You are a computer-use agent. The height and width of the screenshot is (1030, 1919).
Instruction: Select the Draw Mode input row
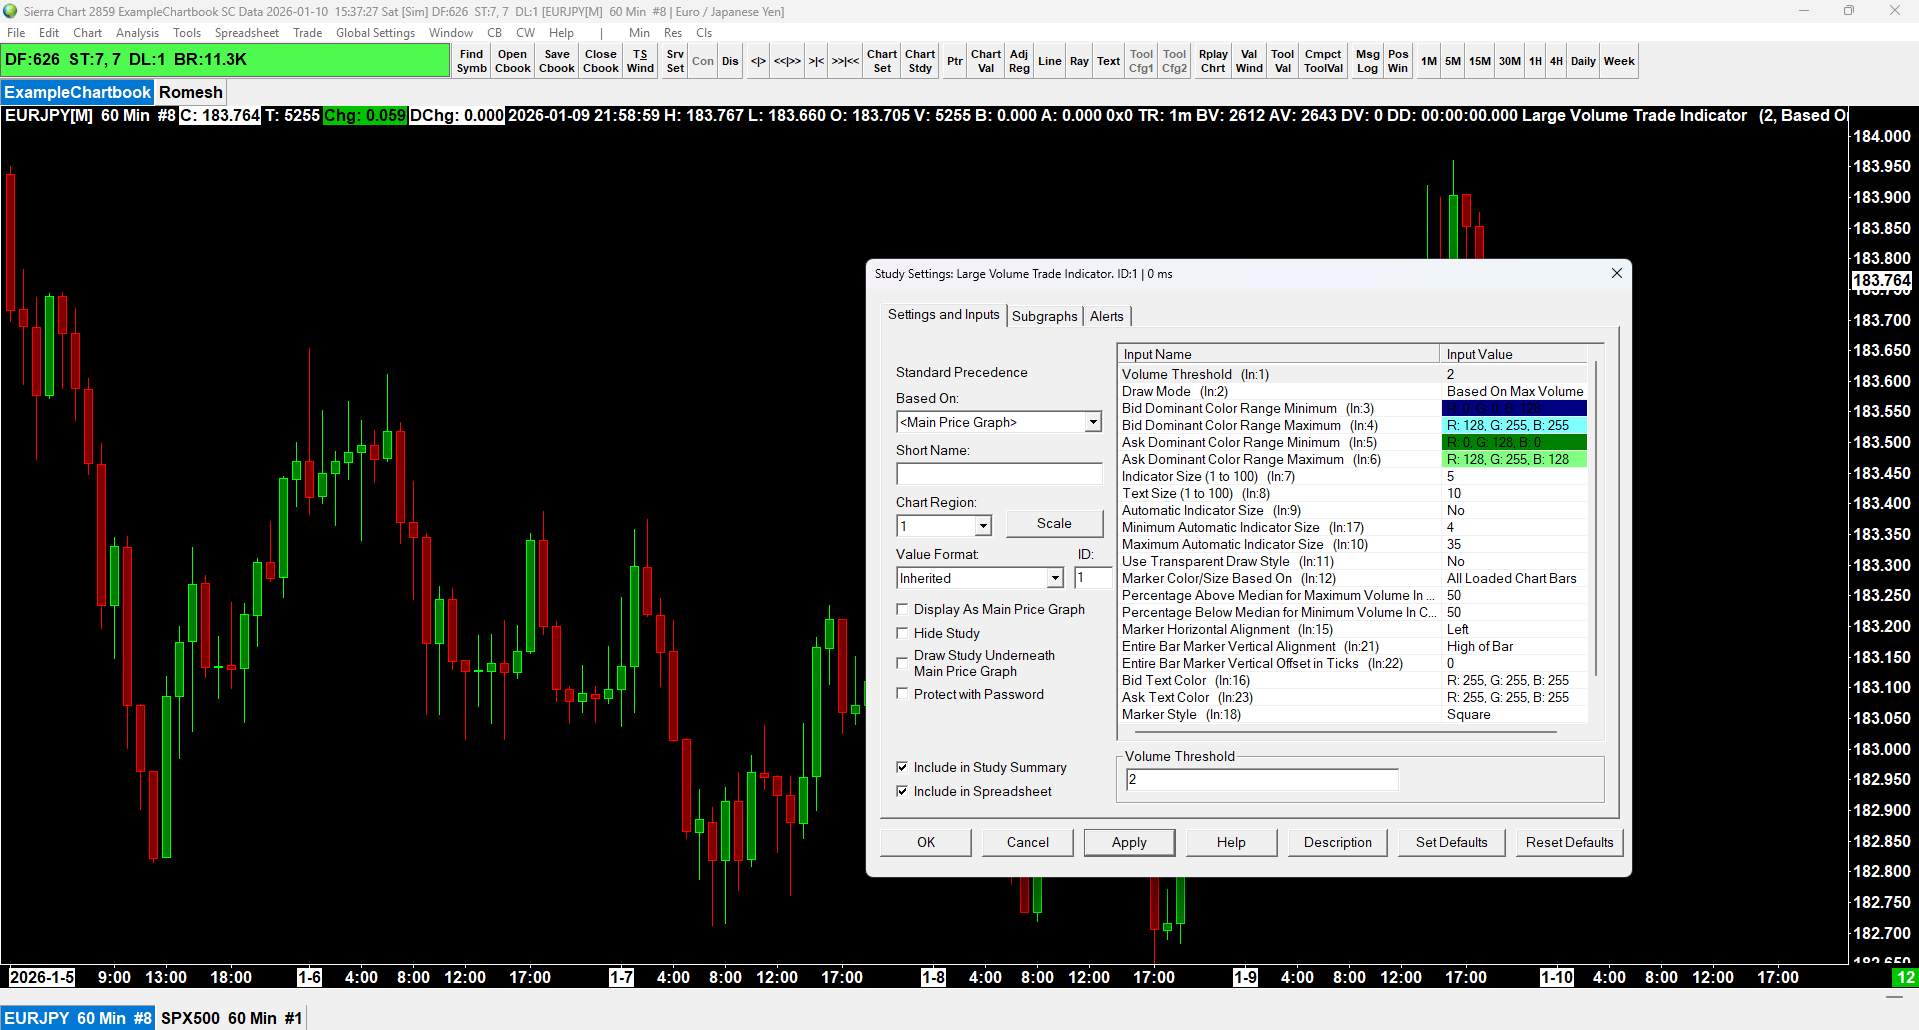coord(1353,391)
